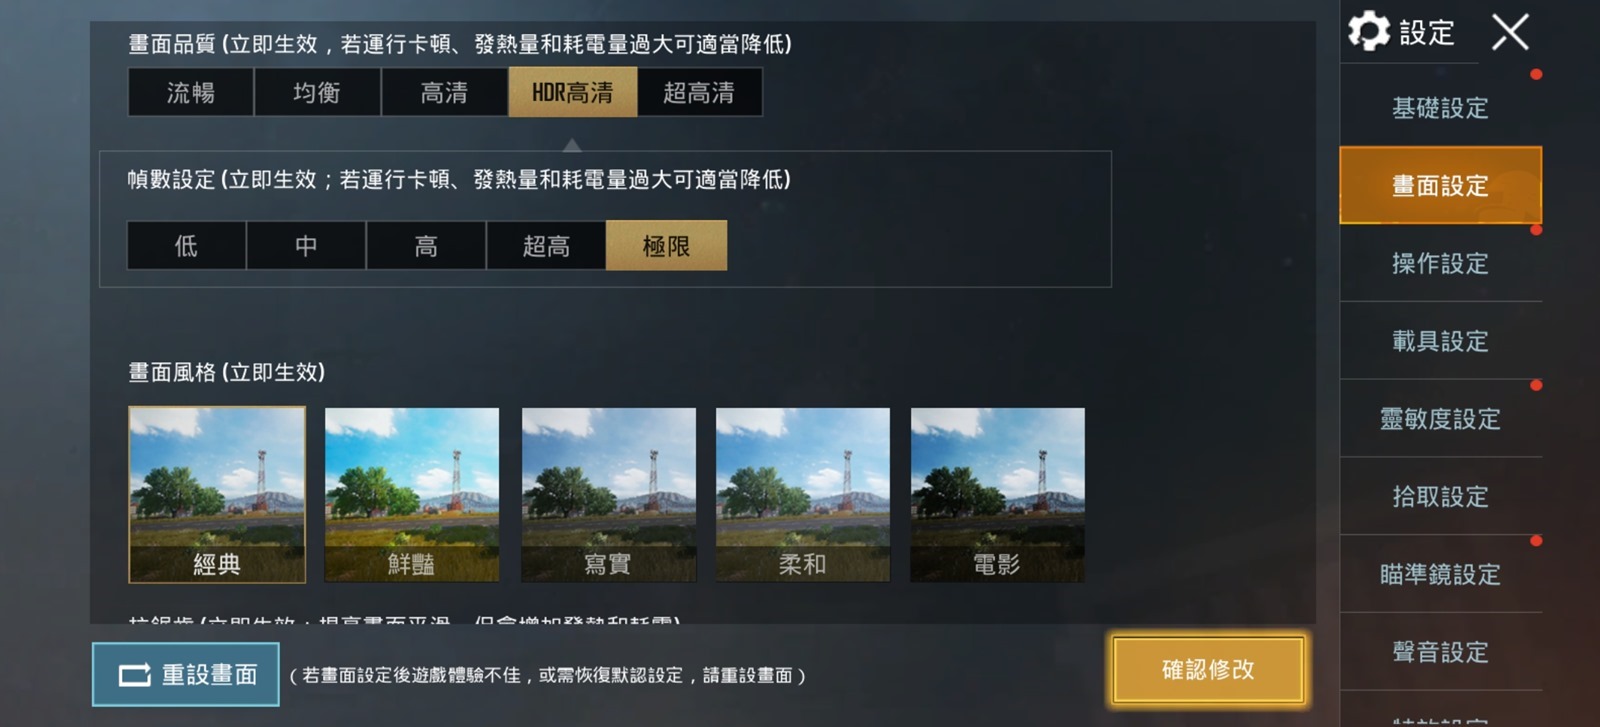Select the 均衡 graphics quality option

[x=317, y=92]
